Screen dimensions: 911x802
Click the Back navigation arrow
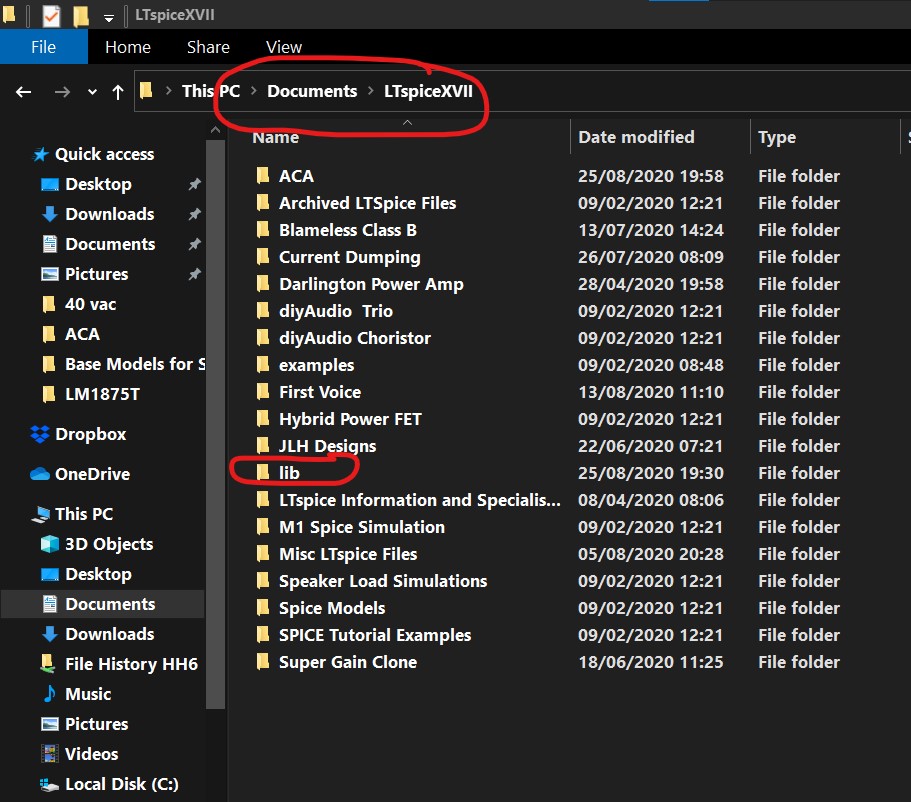point(23,92)
